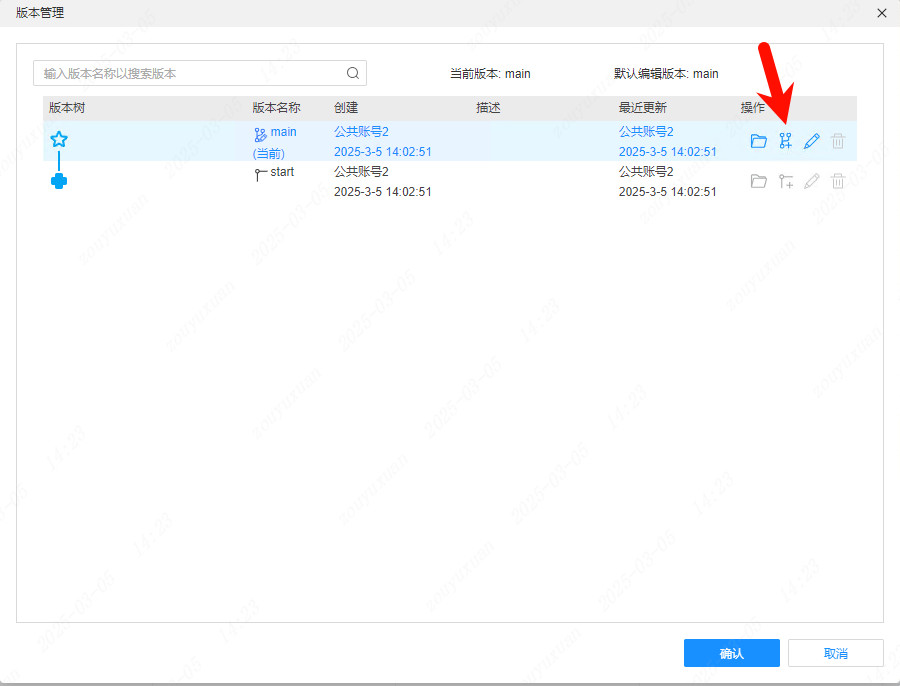Click the pencil icon on the start row

[811, 180]
